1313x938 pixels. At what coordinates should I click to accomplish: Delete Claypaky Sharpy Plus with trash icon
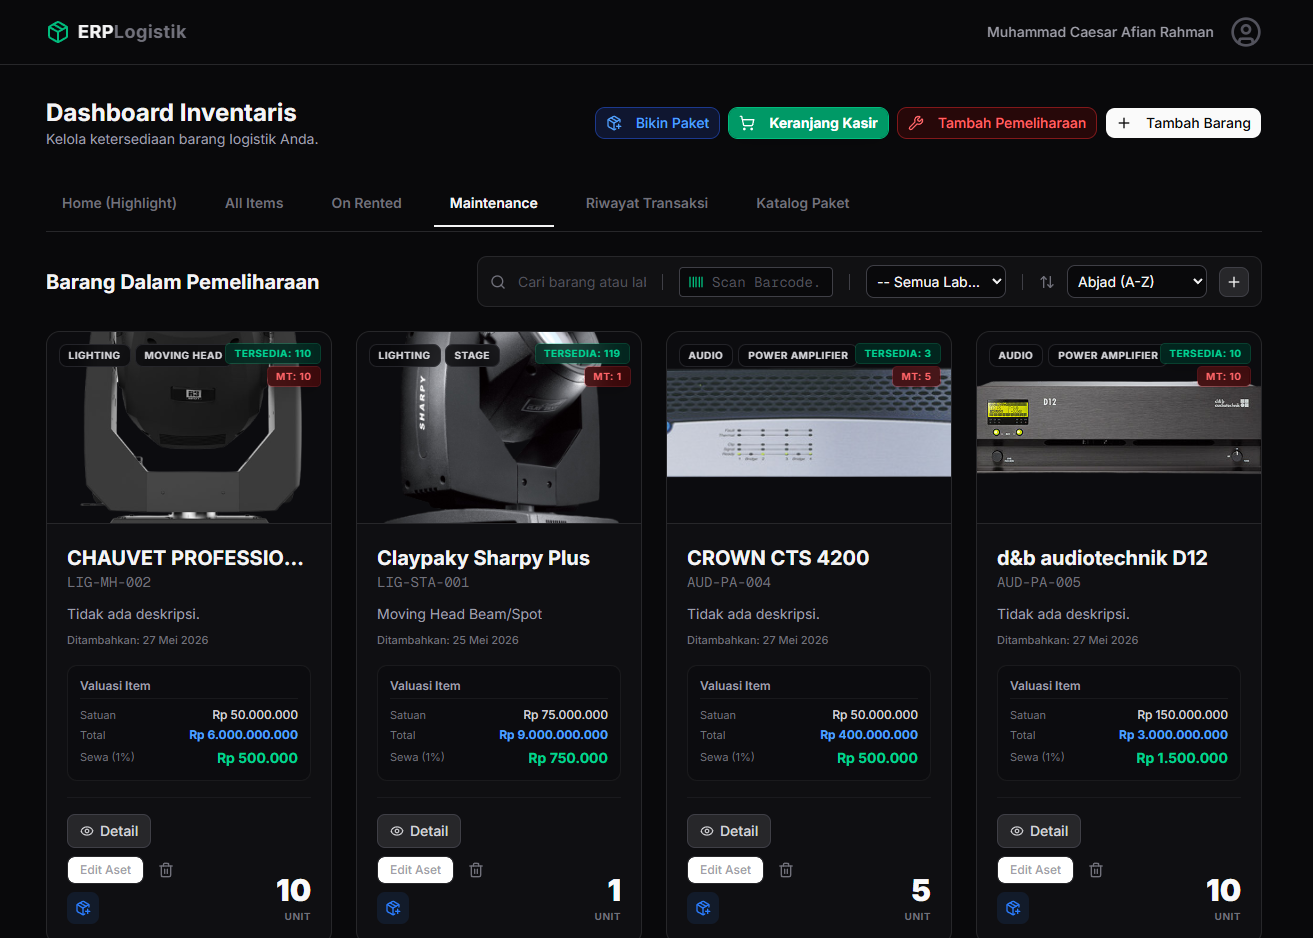476,870
